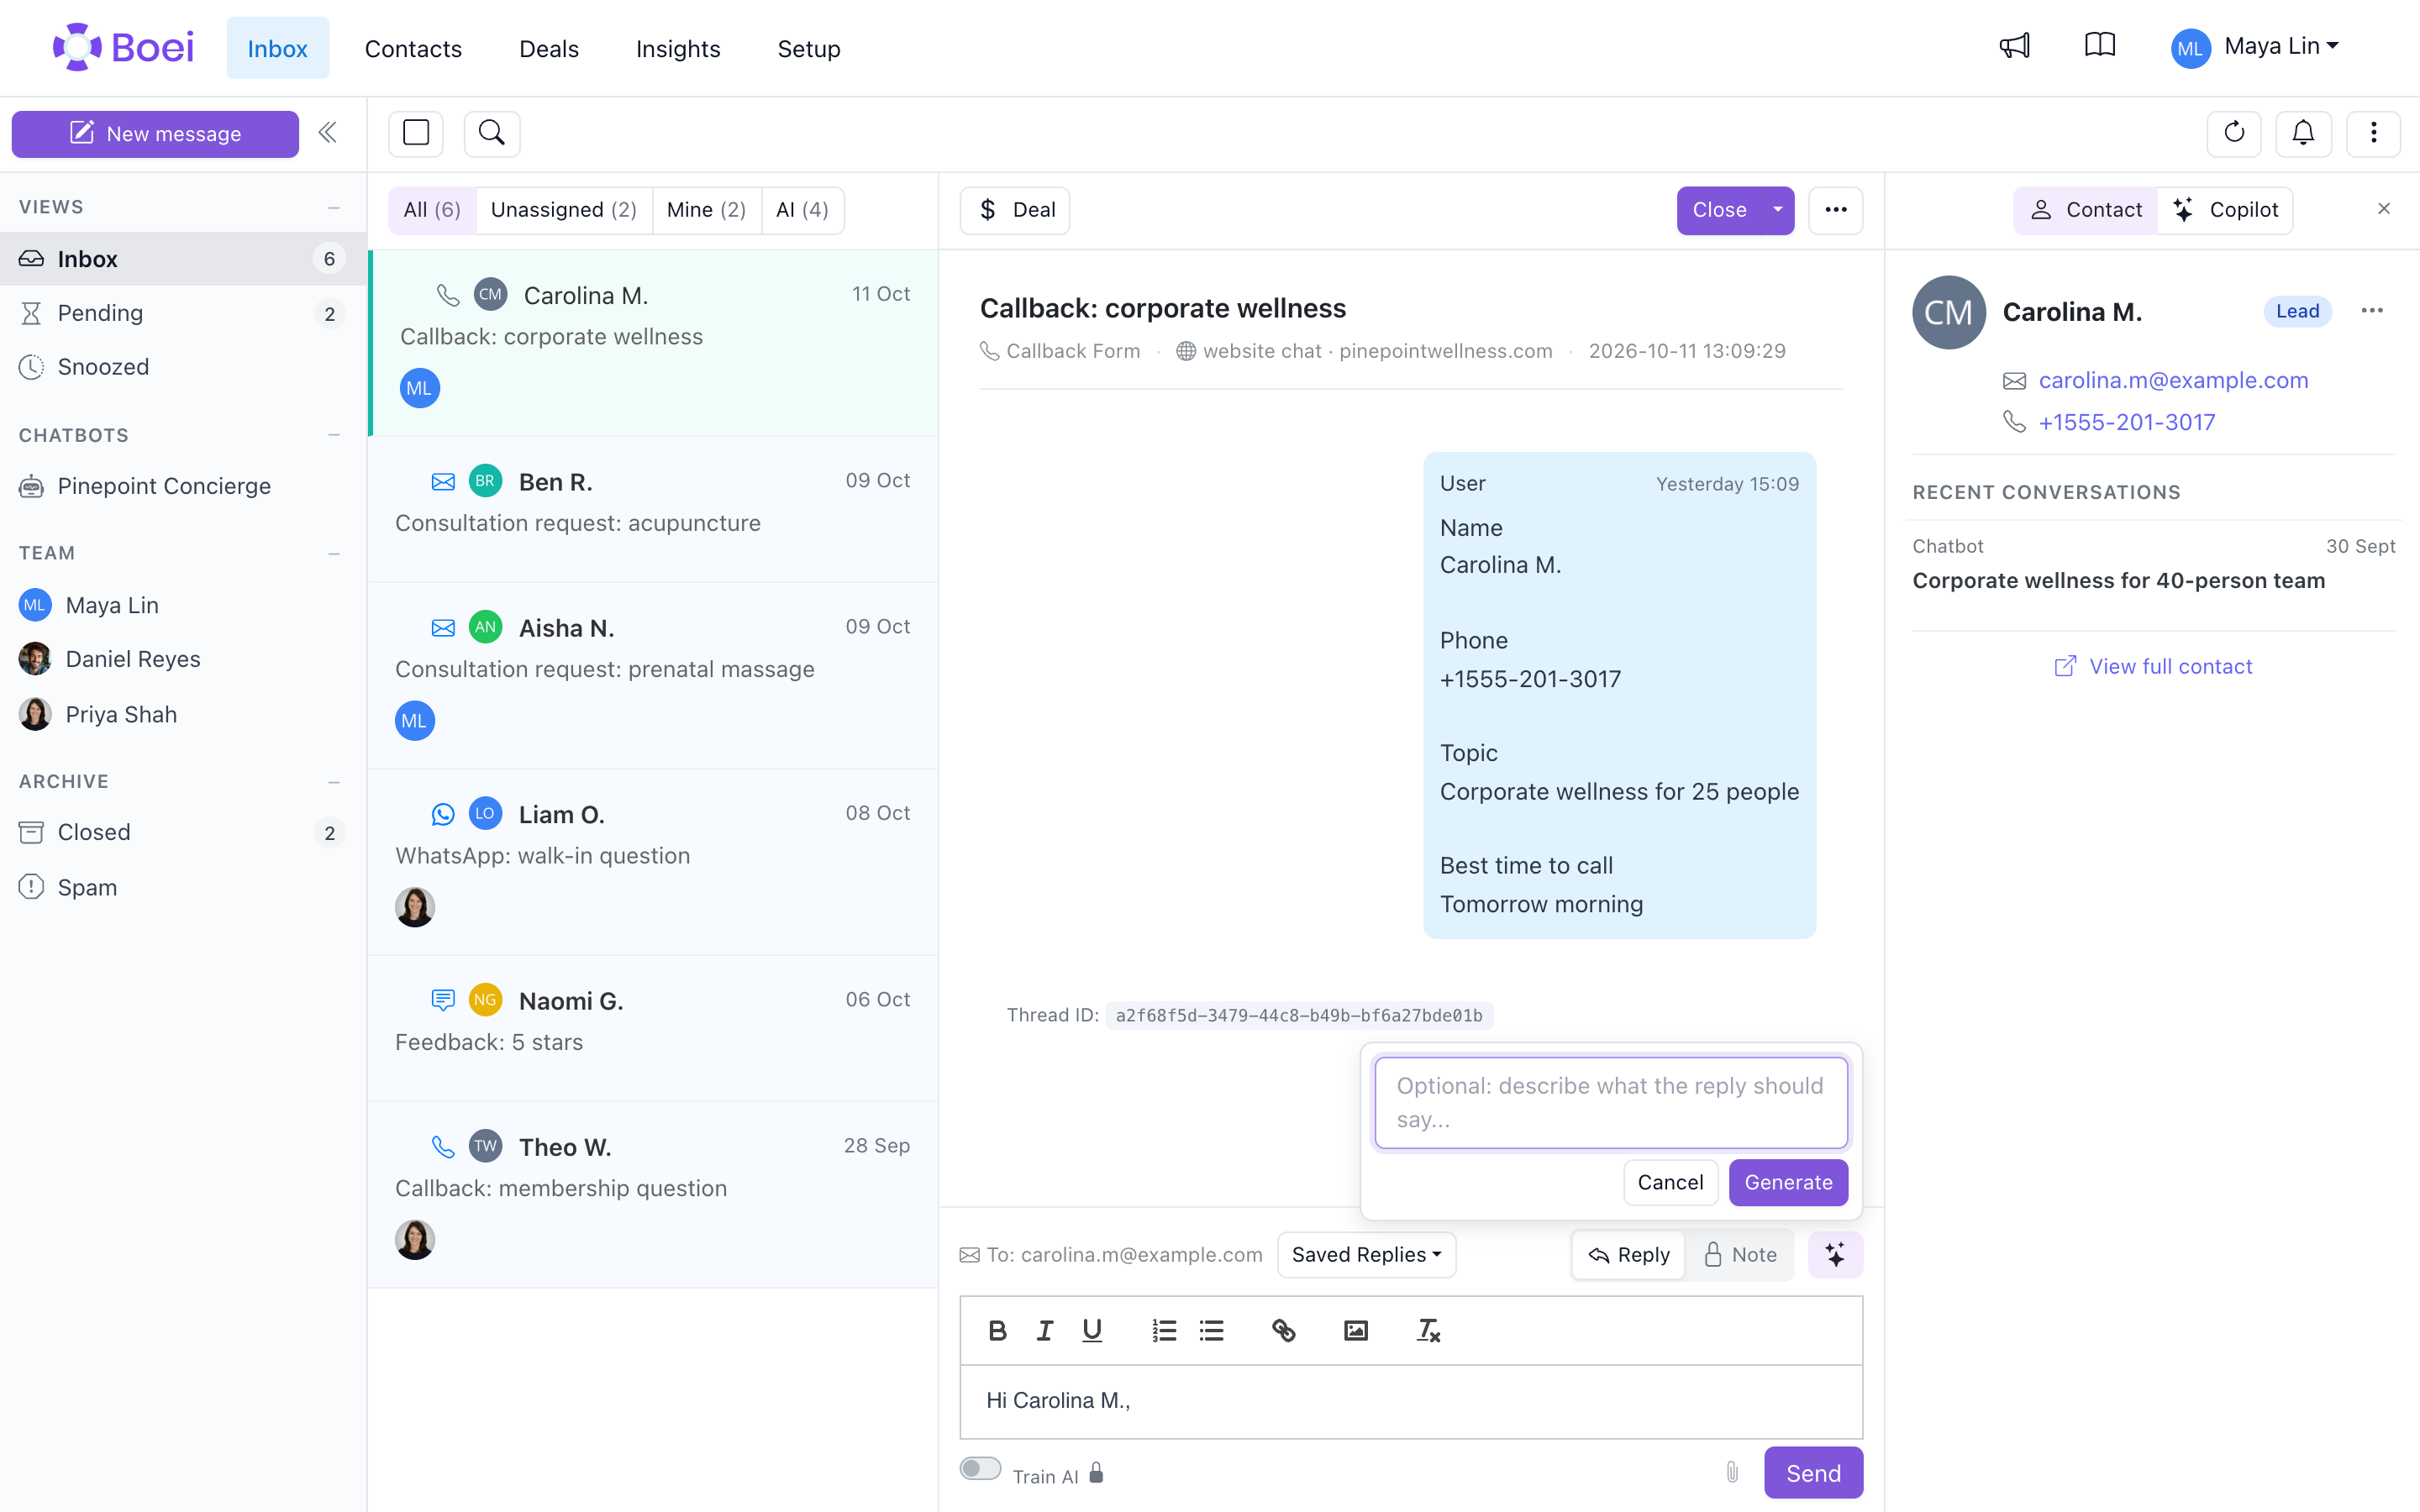Open Carolina M. contact options ellipsis
The image size is (2420, 1512).
[2372, 311]
